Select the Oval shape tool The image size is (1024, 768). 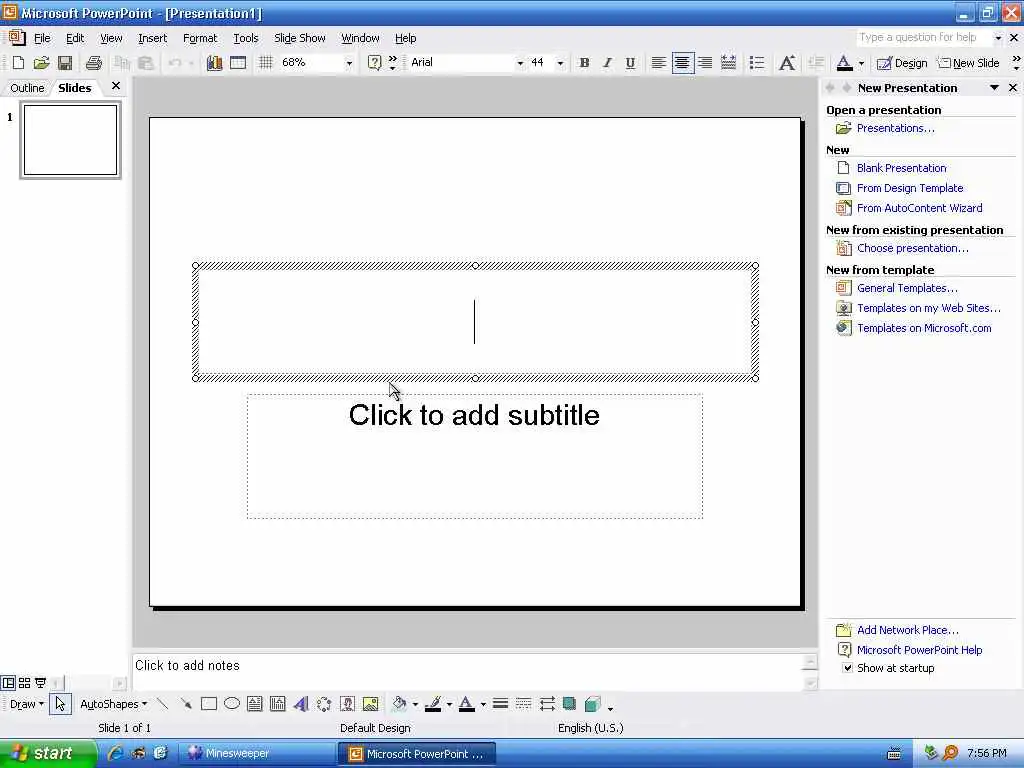pos(232,704)
